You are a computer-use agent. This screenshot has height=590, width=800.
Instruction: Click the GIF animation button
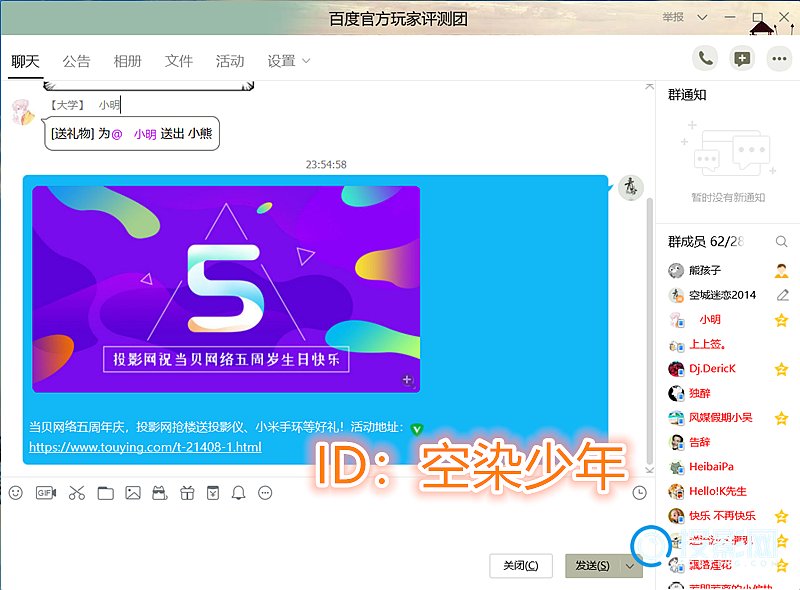[x=45, y=493]
